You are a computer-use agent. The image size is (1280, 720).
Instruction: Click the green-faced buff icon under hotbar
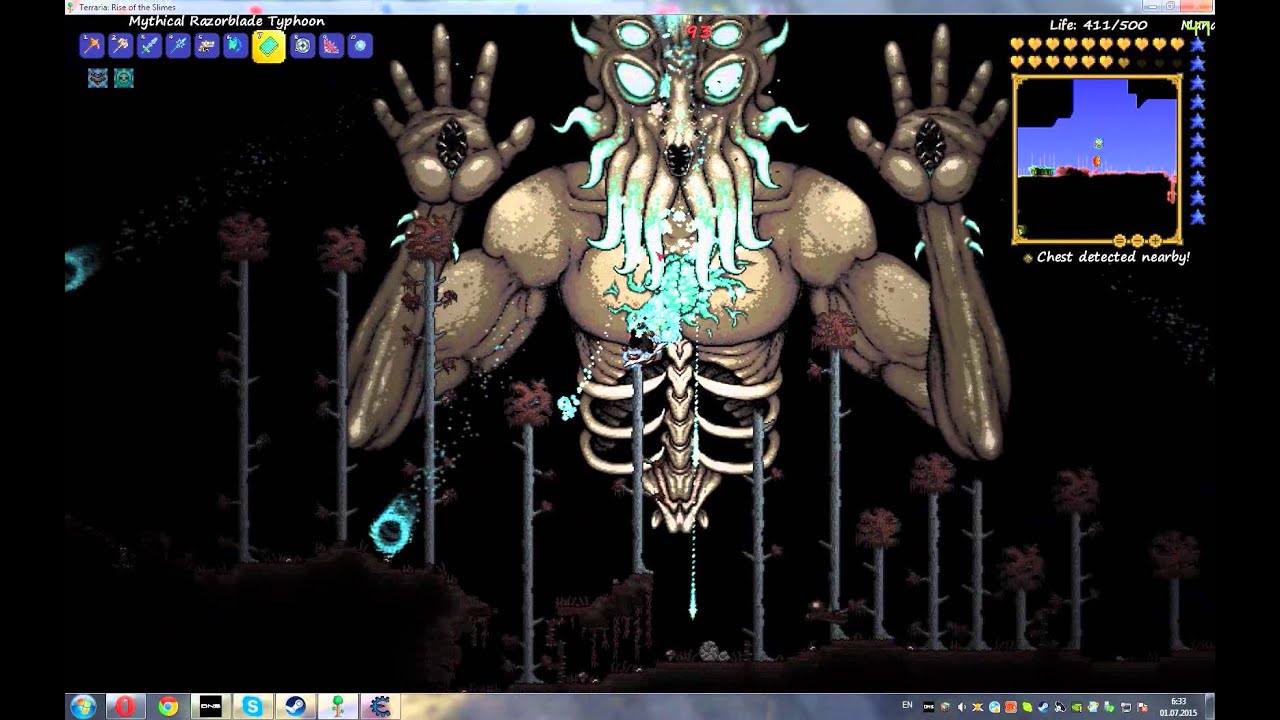click(x=124, y=78)
